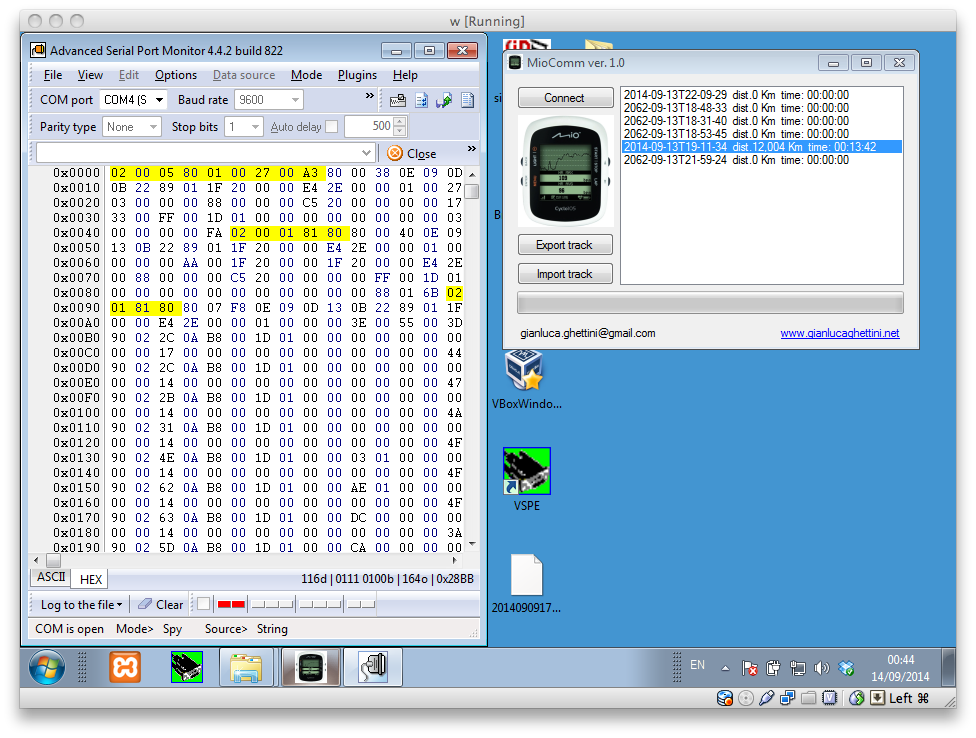
Task: Show hidden tray icons arrow
Action: pos(725,668)
